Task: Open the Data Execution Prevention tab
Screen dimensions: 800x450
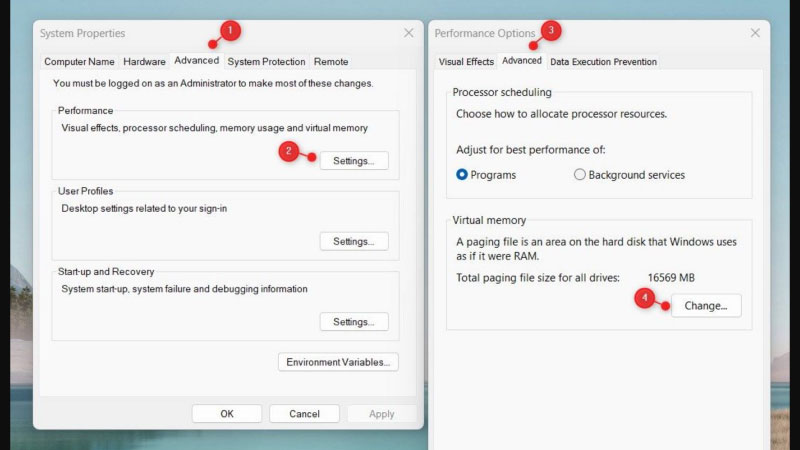Action: point(603,62)
